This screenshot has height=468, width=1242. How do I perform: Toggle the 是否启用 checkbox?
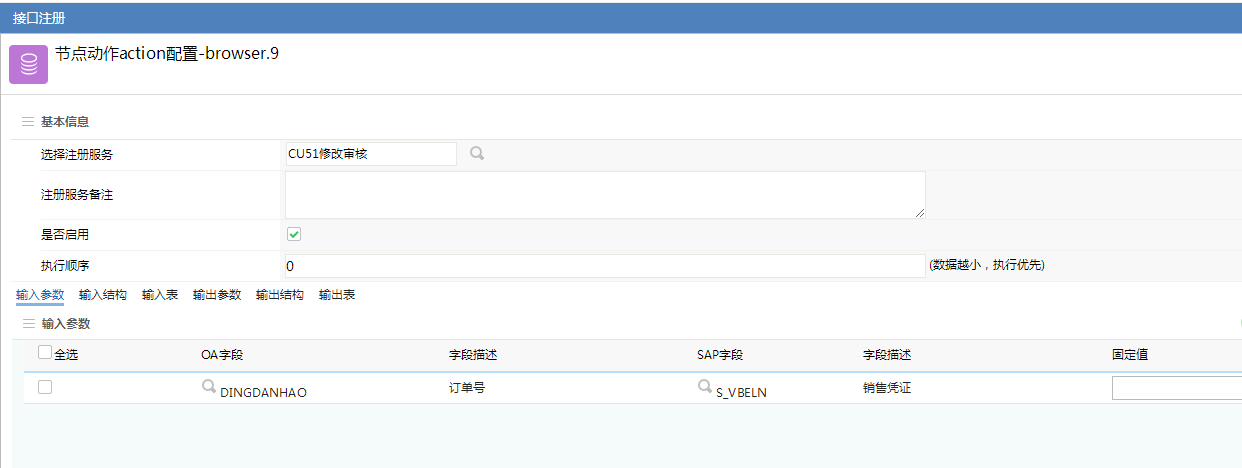[294, 234]
